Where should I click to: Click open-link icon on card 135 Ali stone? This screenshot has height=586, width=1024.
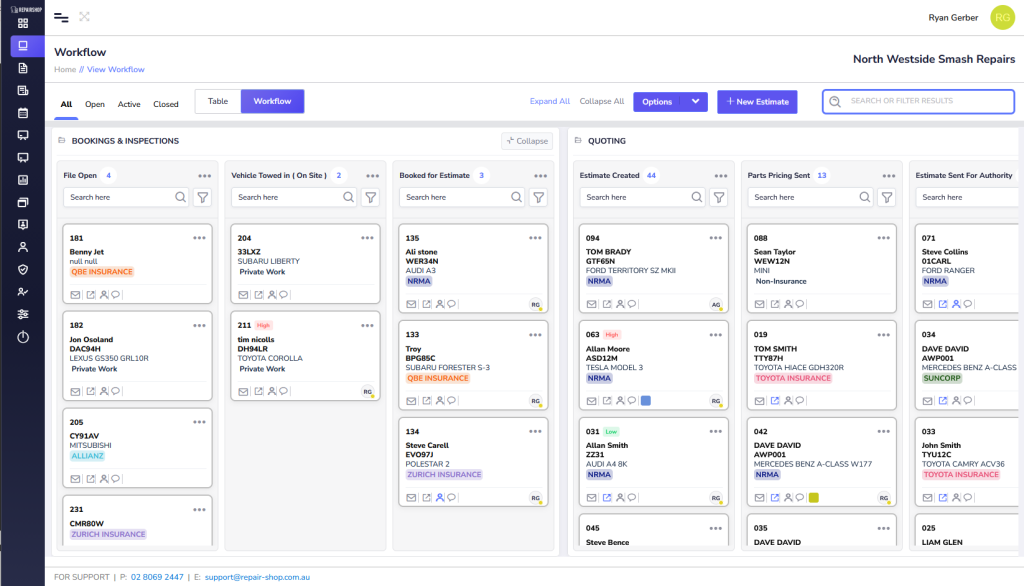[426, 304]
